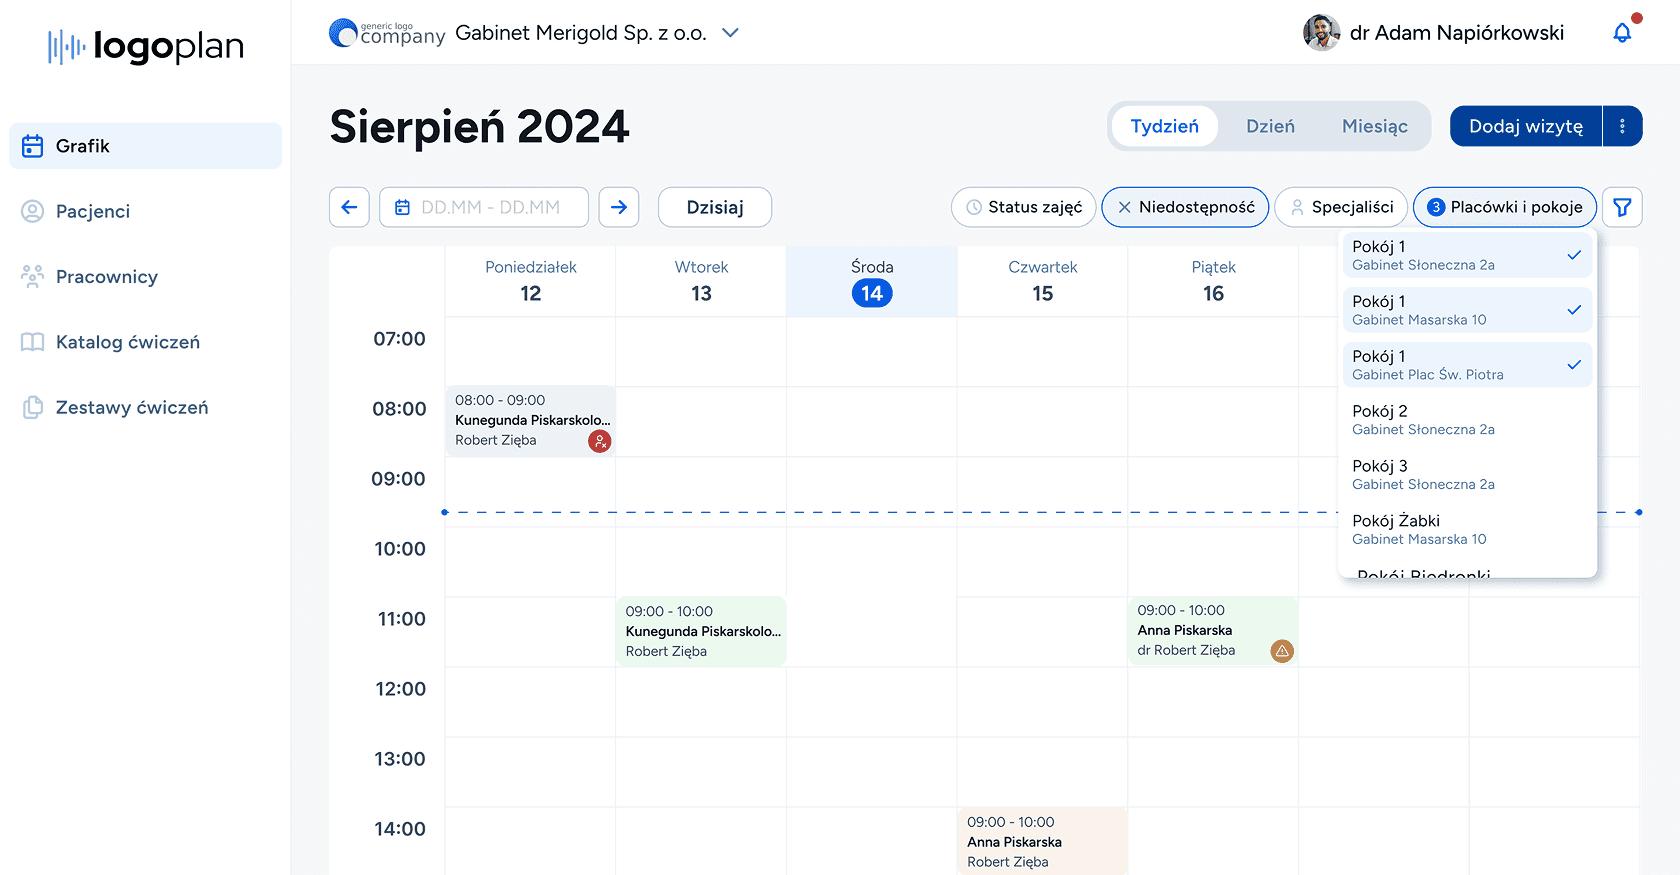Go to previous week with left arrow

(349, 207)
